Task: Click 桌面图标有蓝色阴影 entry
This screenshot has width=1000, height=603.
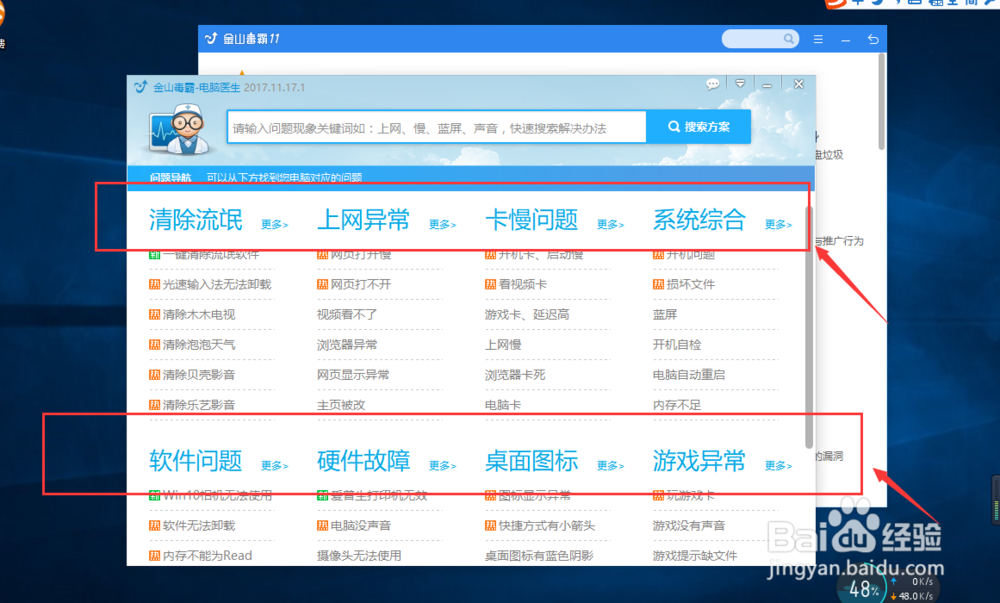Action: click(x=539, y=555)
